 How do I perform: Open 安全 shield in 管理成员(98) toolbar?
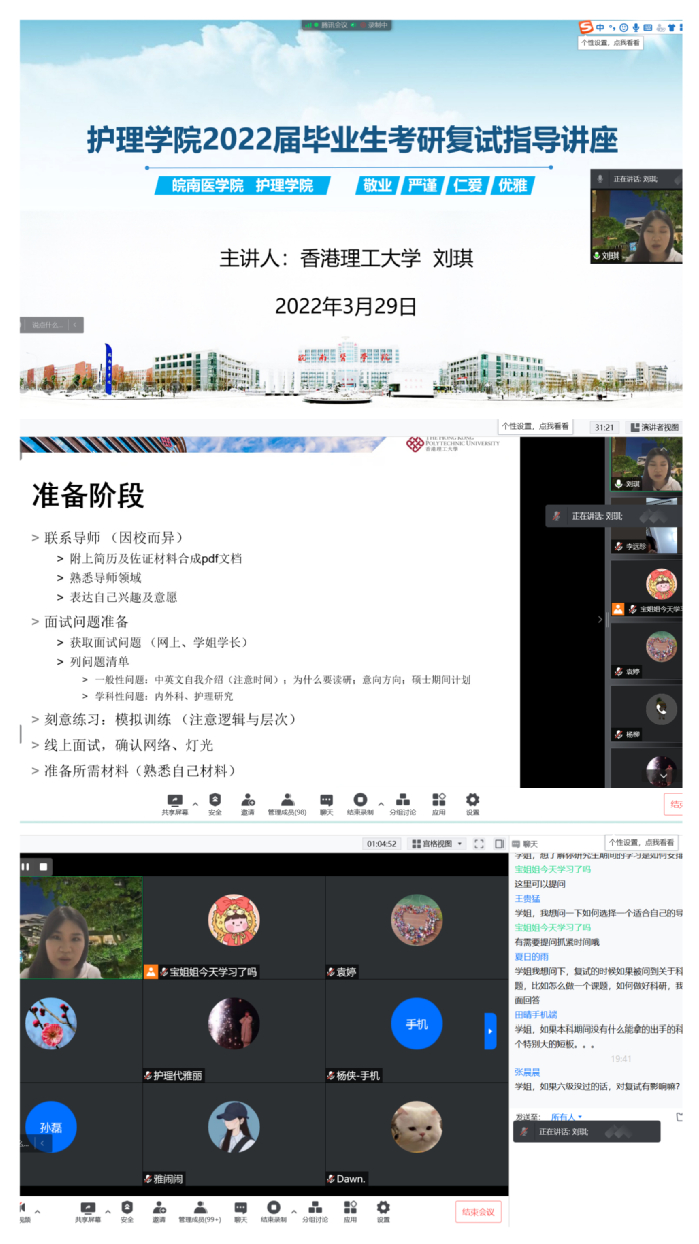click(215, 804)
